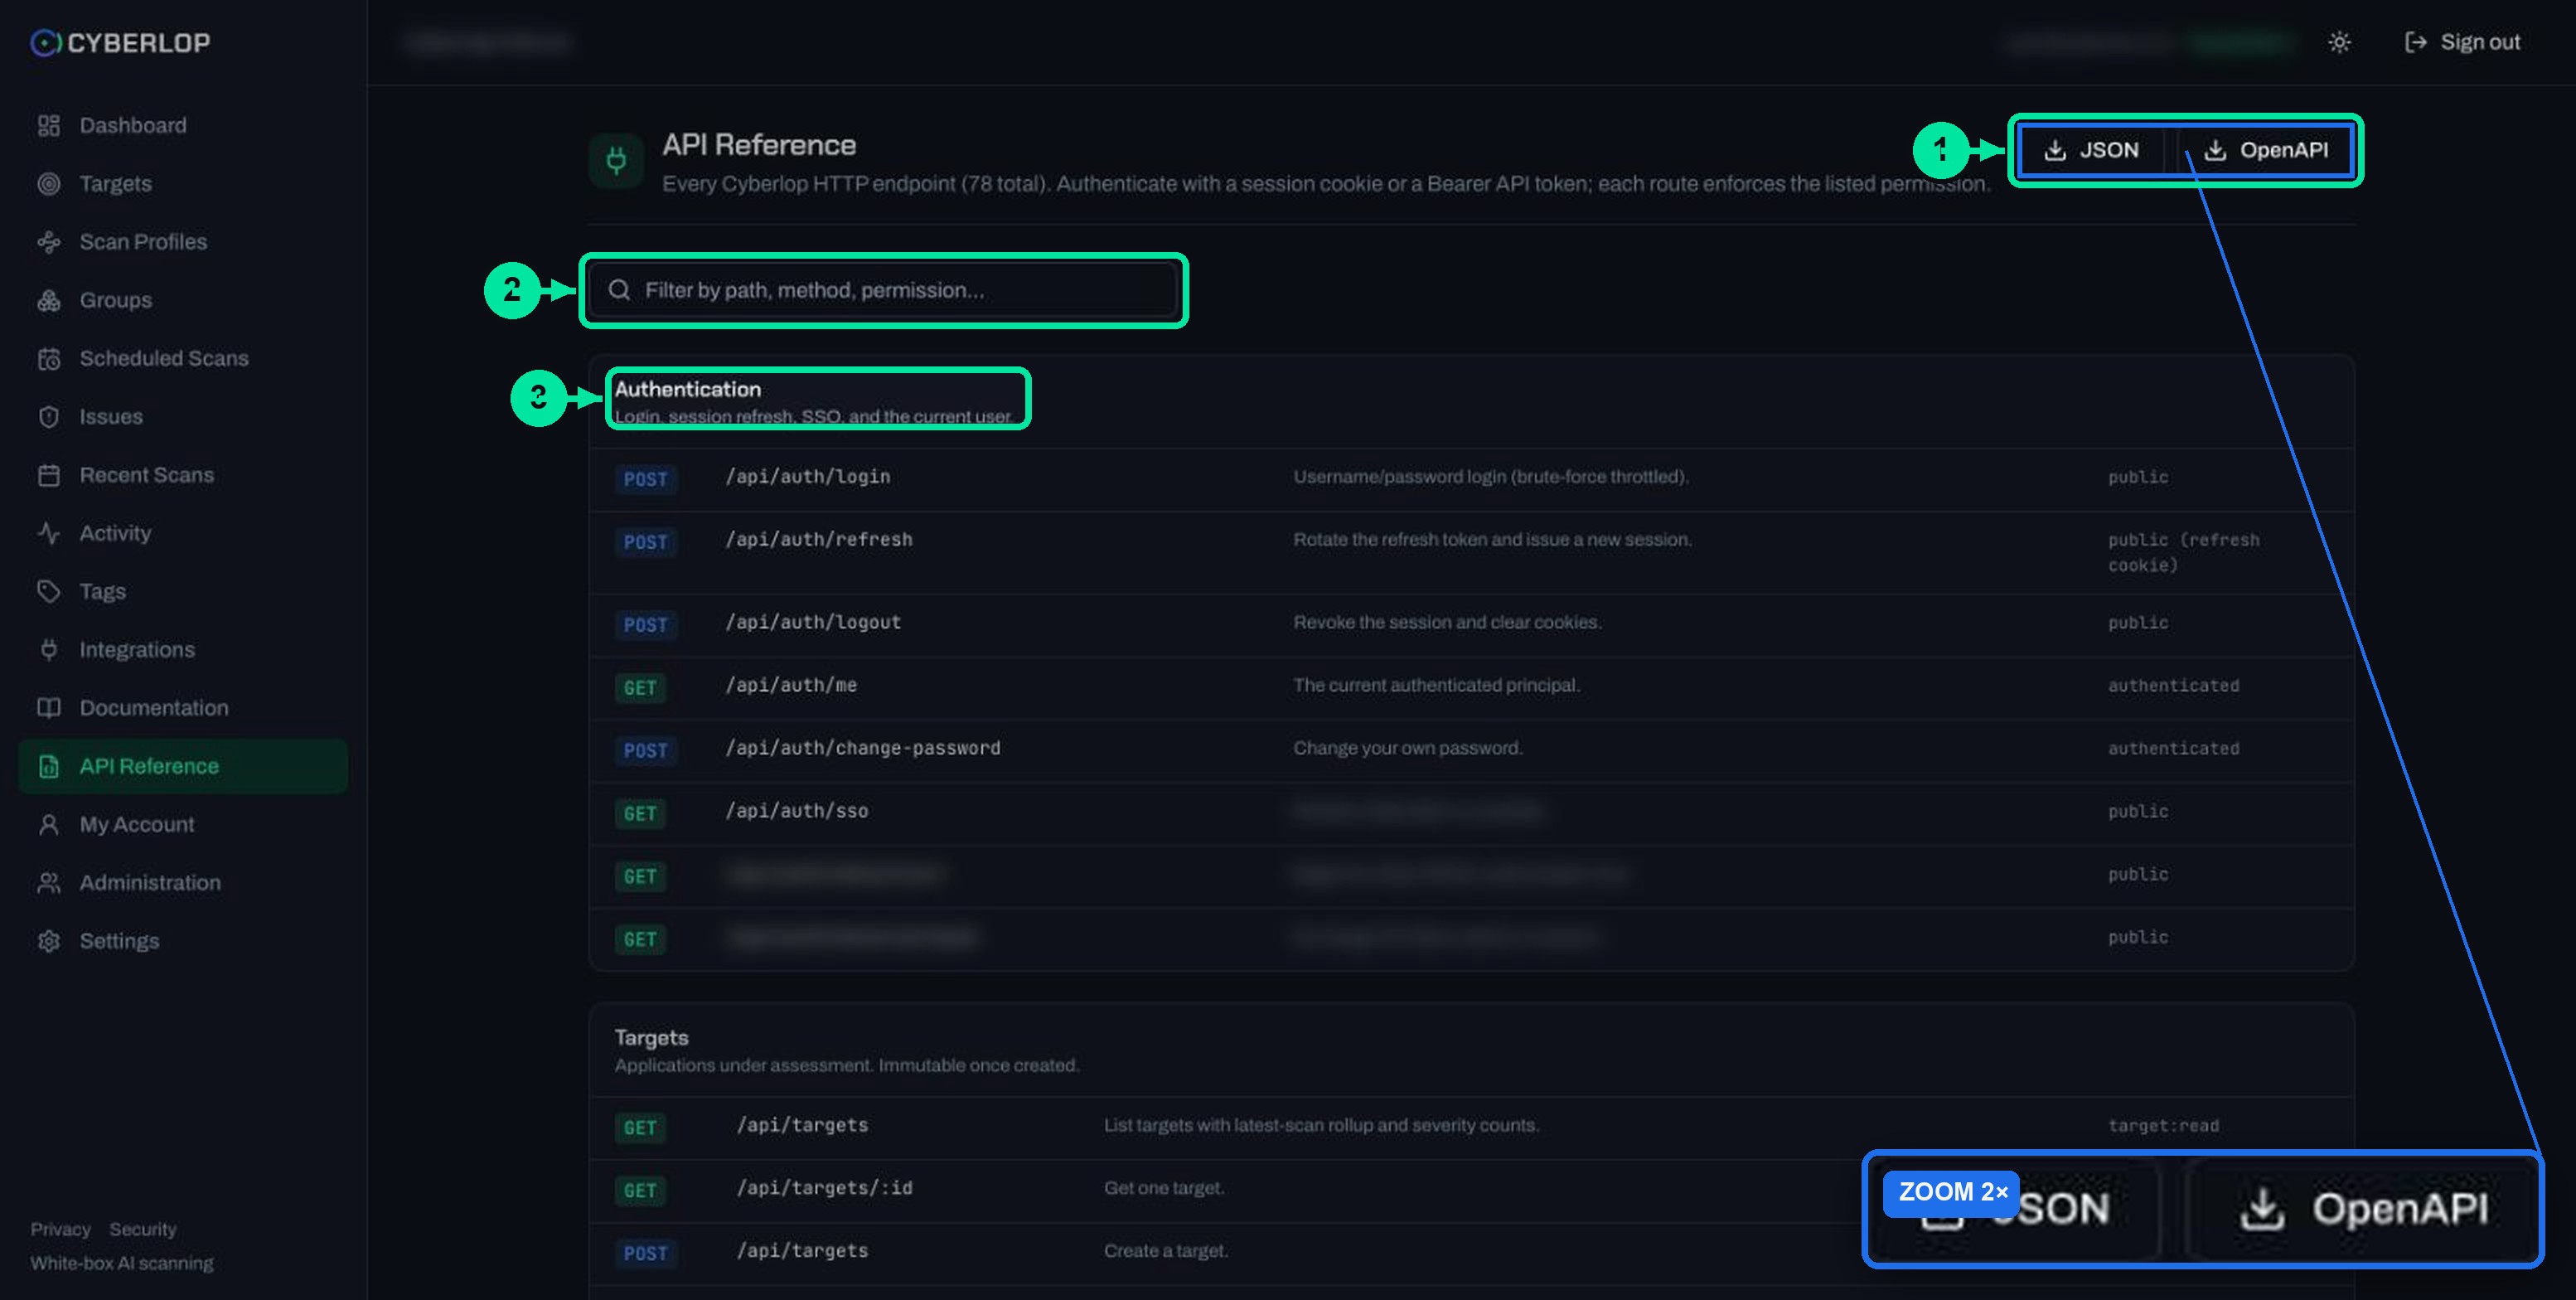
Task: Click the Cyberlop logo
Action: 120,42
